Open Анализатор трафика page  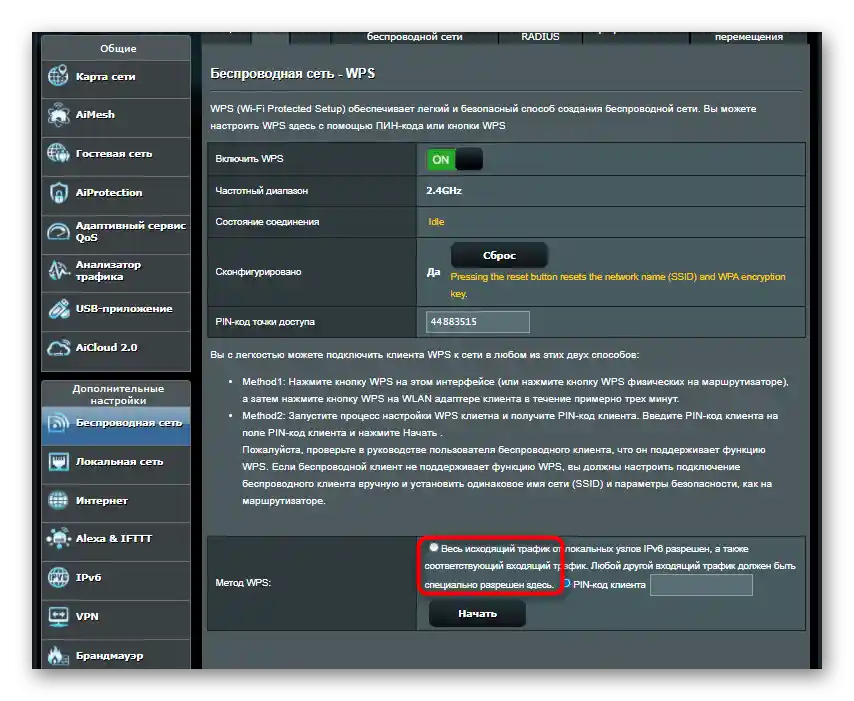point(116,273)
